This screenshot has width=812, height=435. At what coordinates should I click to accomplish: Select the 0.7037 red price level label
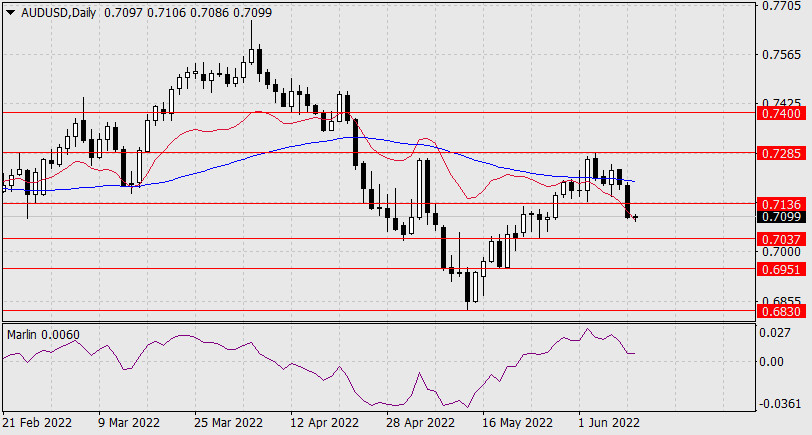[x=781, y=239]
